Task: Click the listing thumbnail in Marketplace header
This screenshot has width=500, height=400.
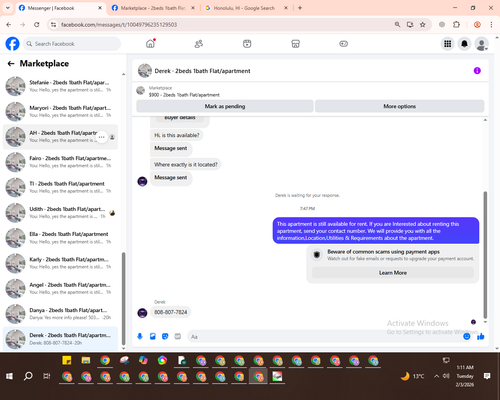Action: (141, 90)
